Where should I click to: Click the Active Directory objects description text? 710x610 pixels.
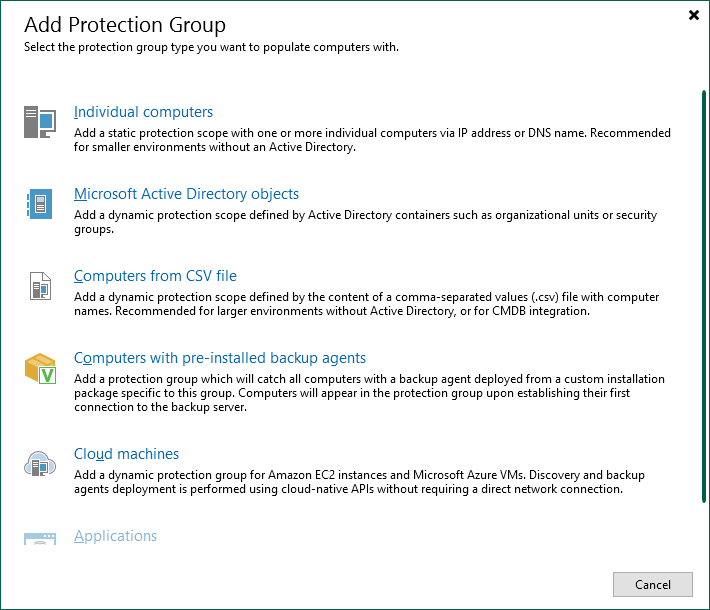pos(365,222)
